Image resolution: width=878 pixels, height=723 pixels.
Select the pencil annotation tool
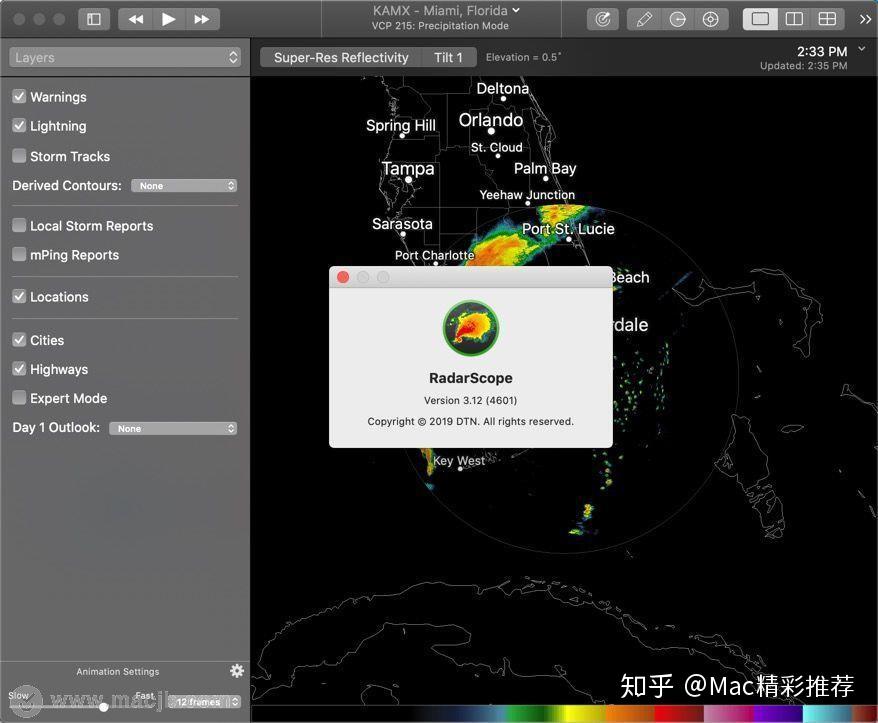643,18
